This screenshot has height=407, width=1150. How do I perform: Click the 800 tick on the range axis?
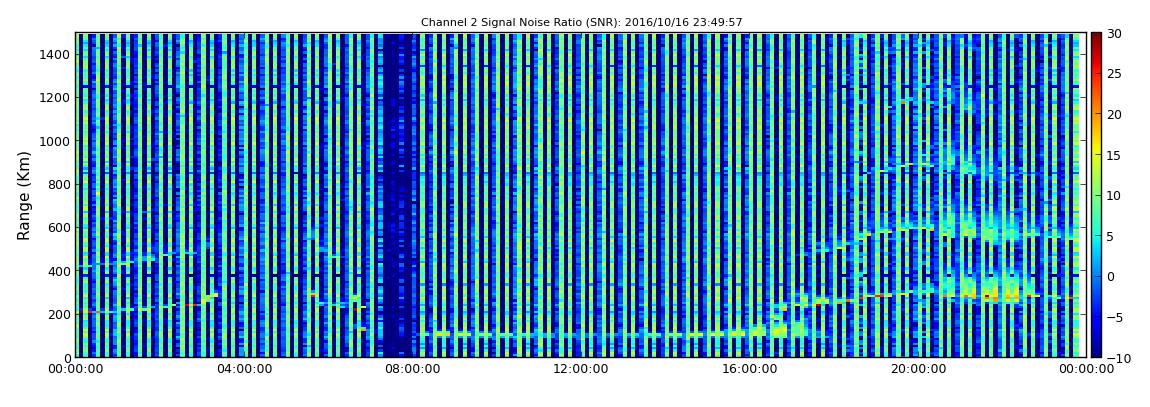tap(59, 184)
